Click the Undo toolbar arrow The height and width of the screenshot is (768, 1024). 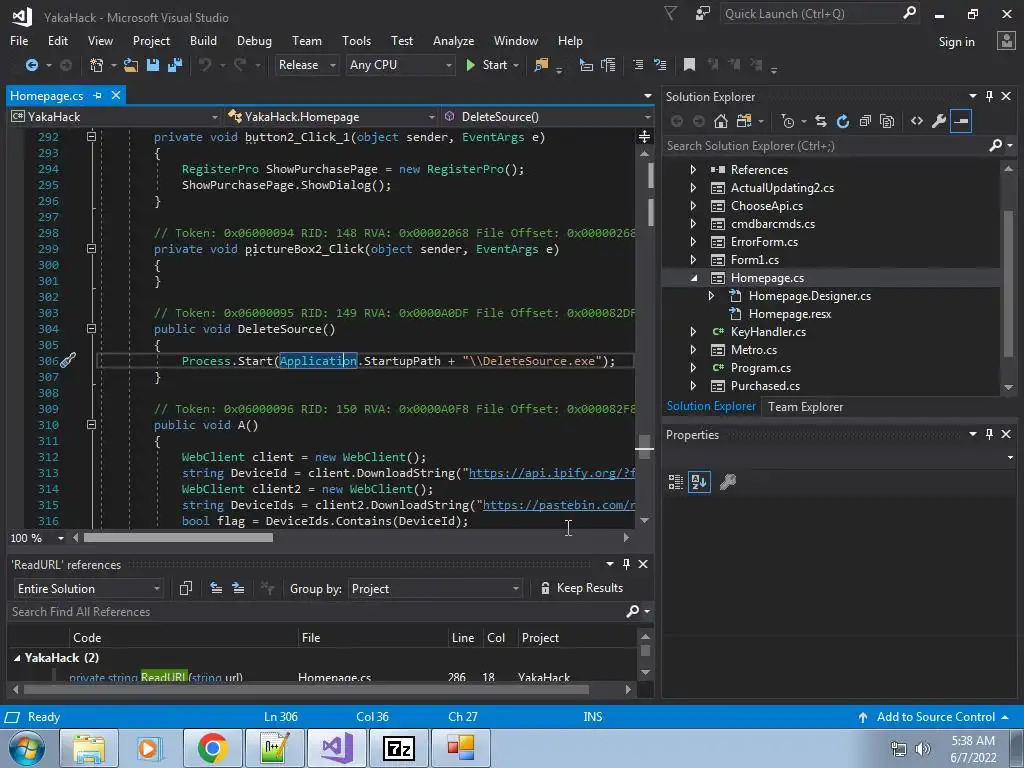coord(205,65)
